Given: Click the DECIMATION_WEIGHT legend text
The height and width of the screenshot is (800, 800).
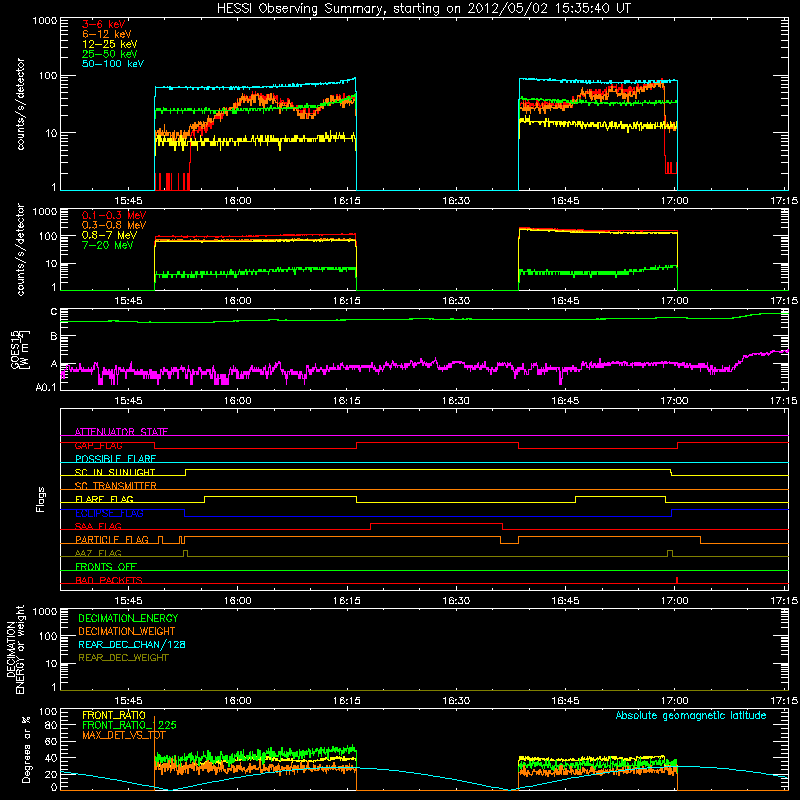Looking at the screenshot, I should click(127, 631).
